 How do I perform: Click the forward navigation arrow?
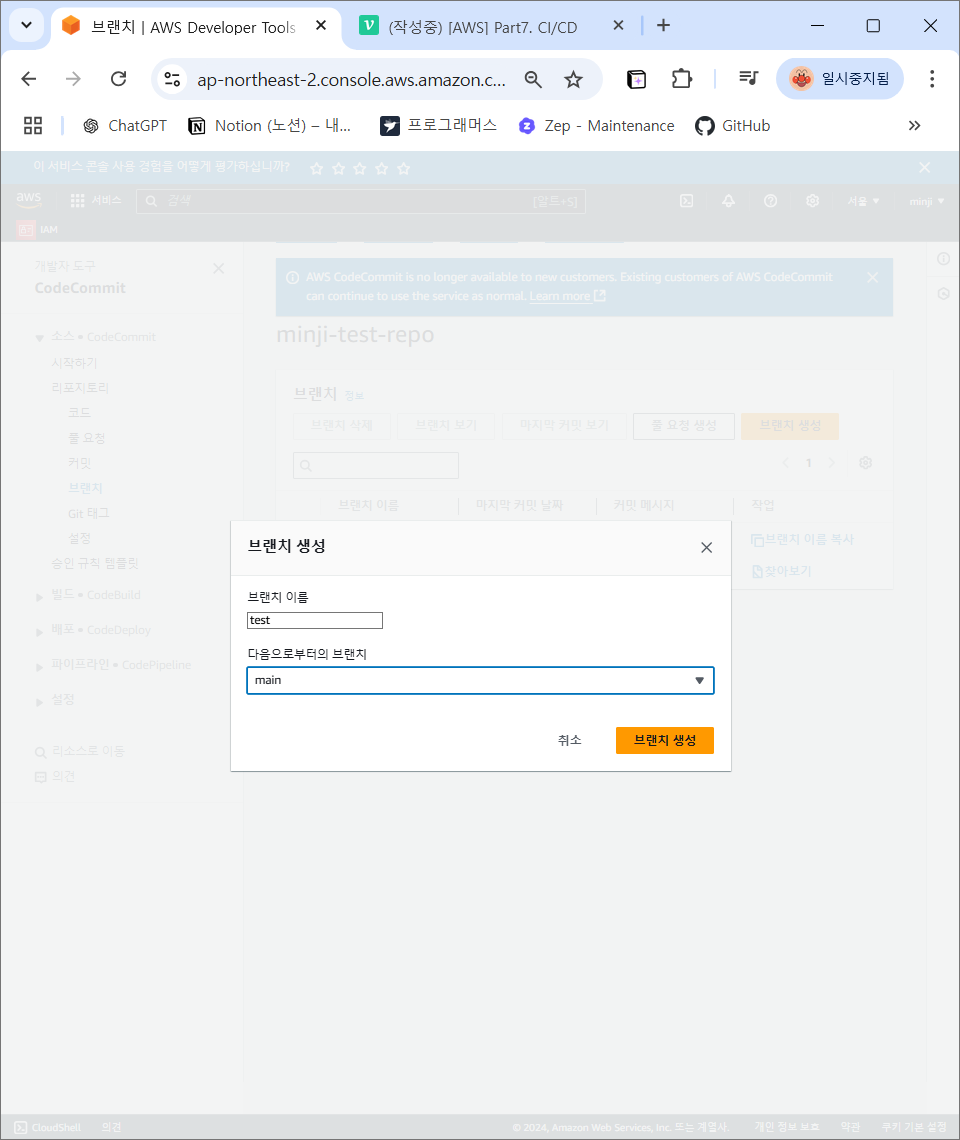(73, 79)
